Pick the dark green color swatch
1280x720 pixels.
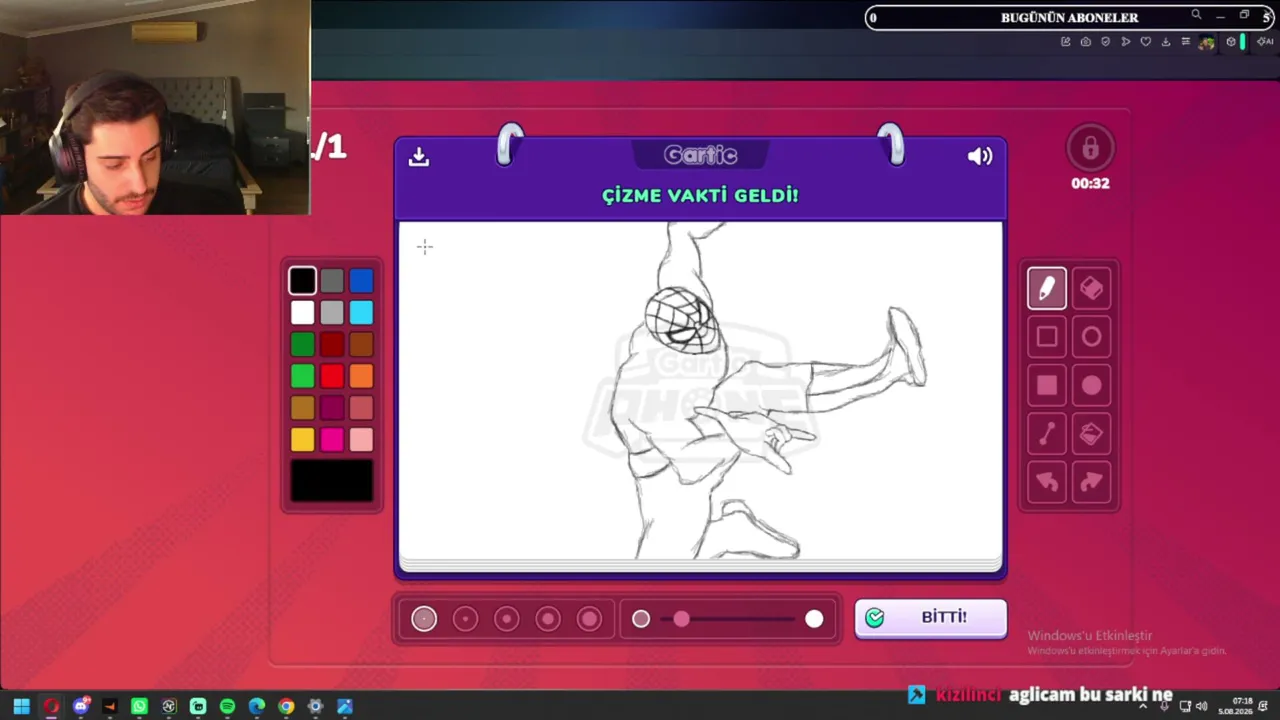pyautogui.click(x=302, y=345)
